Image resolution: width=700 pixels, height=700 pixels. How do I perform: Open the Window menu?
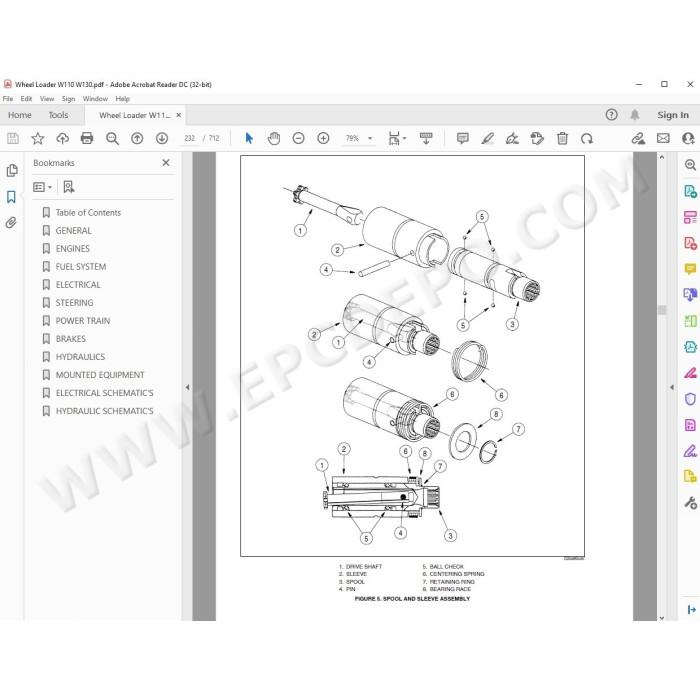95,99
